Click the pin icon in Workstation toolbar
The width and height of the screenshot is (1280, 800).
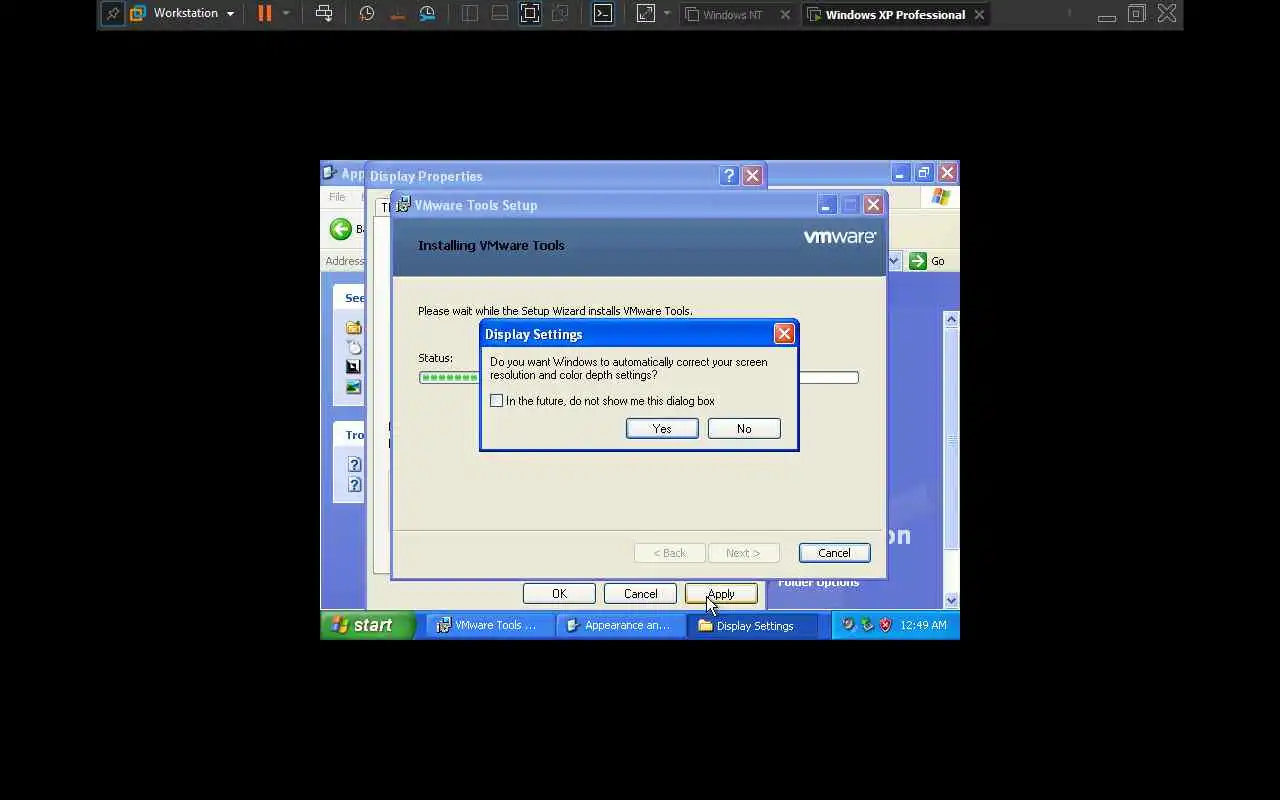coord(113,14)
